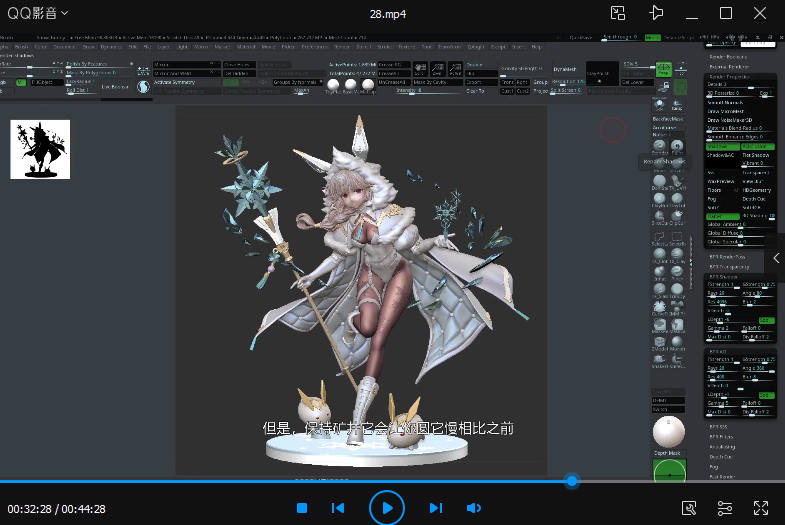This screenshot has height=525, width=785.
Task: Click the black silhouette reference thumbnail
Action: tap(40, 149)
